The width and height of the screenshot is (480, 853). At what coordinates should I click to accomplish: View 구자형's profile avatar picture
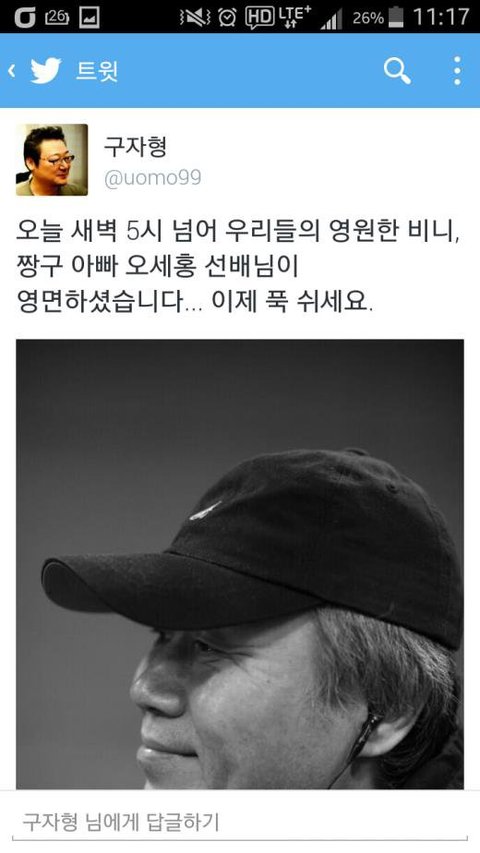(x=52, y=159)
